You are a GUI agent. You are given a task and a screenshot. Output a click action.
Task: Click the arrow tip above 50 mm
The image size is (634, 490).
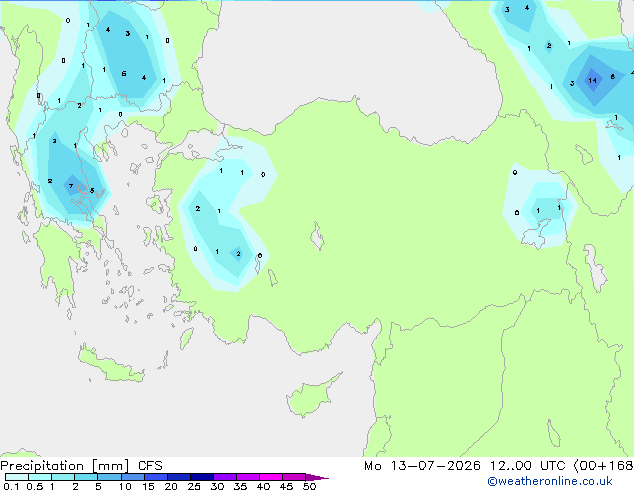(317, 477)
